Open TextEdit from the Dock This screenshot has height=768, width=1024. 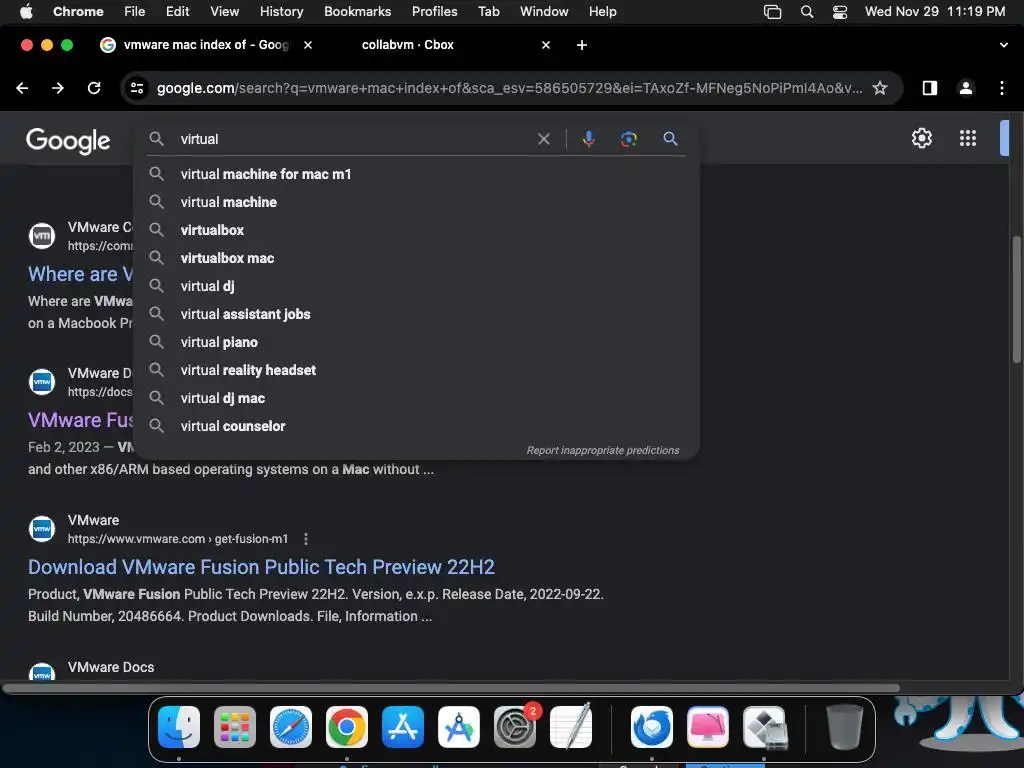(x=571, y=727)
